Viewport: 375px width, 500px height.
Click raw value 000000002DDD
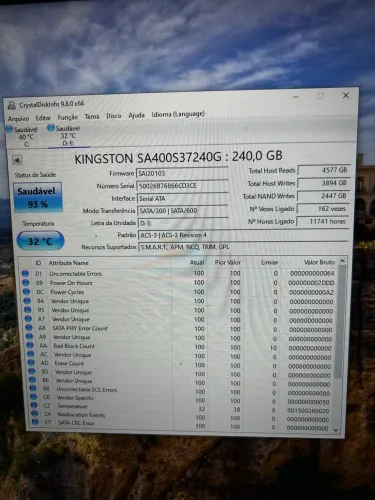coord(311,283)
